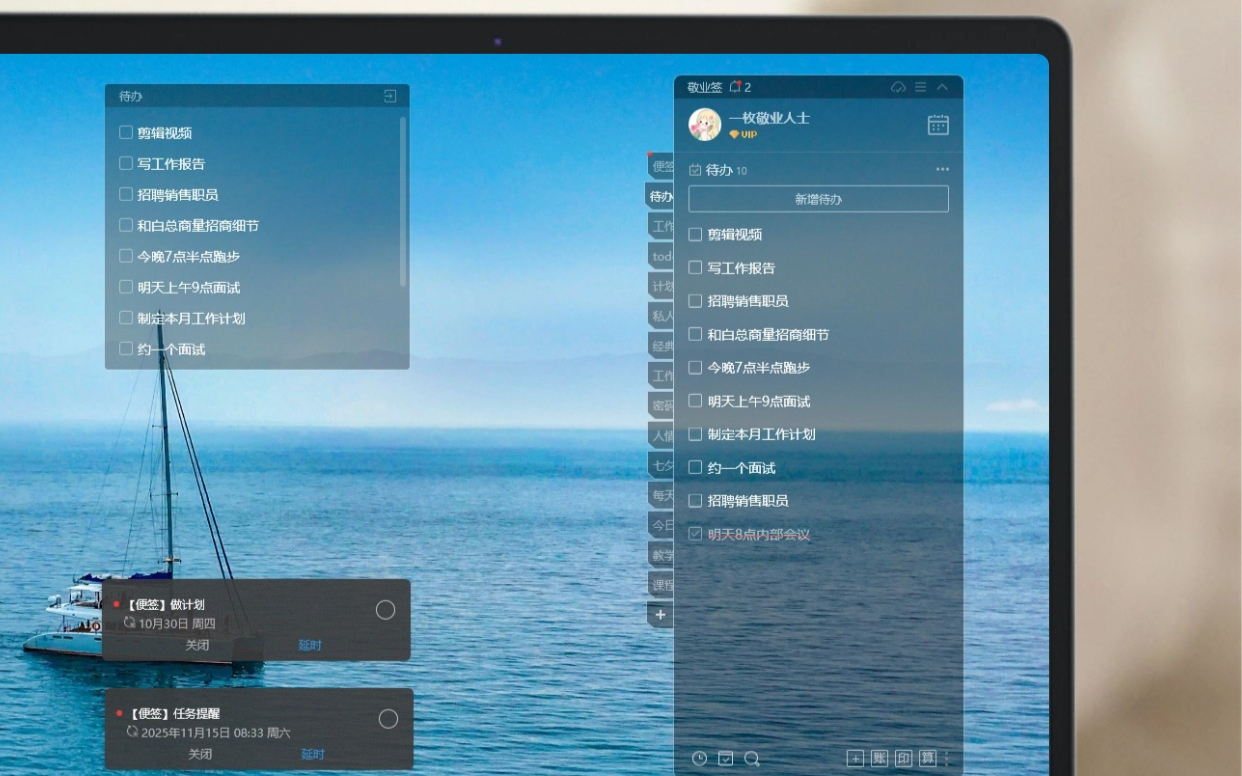The height and width of the screenshot is (776, 1242).
Task: Open the reminder bell notifications
Action: [x=736, y=87]
